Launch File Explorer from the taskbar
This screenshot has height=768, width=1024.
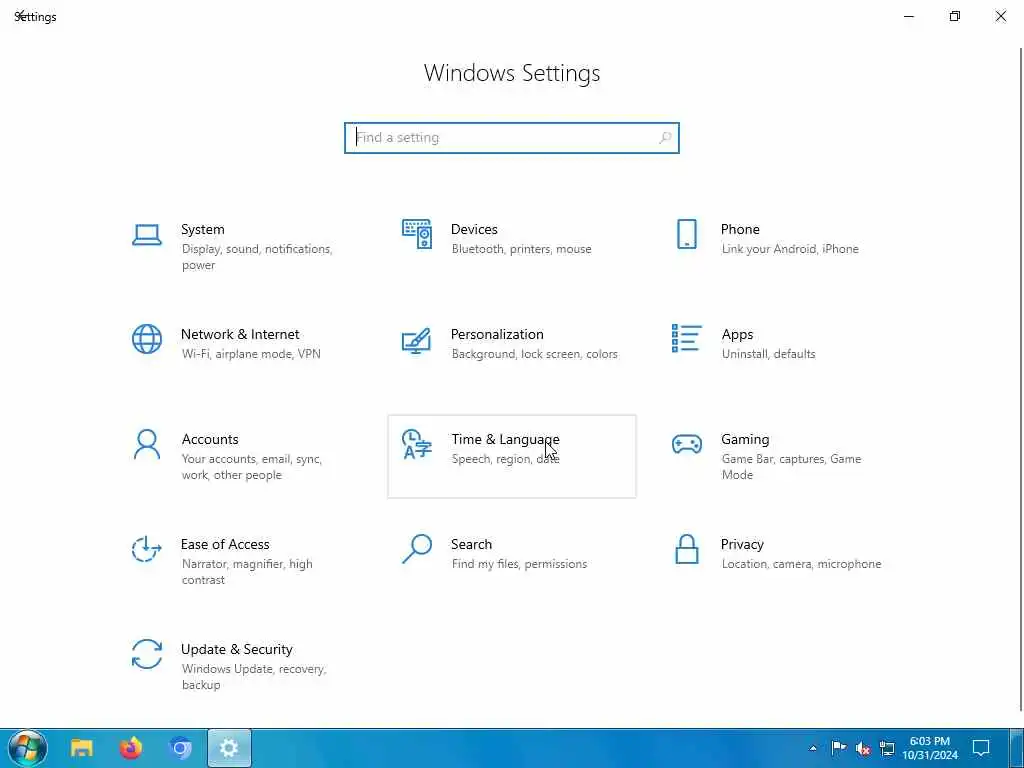(x=82, y=748)
